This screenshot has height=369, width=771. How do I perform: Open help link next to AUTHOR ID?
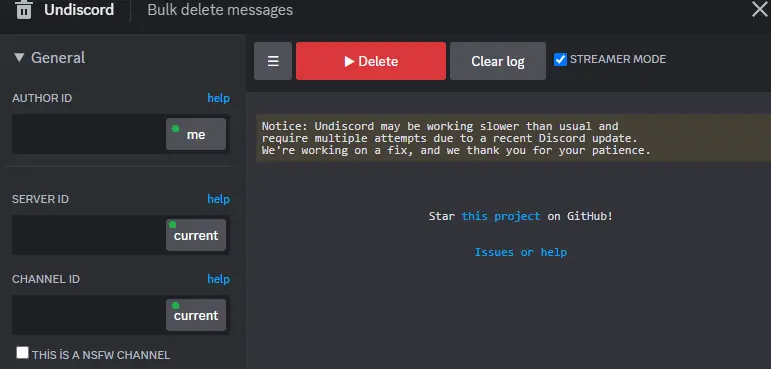click(218, 98)
